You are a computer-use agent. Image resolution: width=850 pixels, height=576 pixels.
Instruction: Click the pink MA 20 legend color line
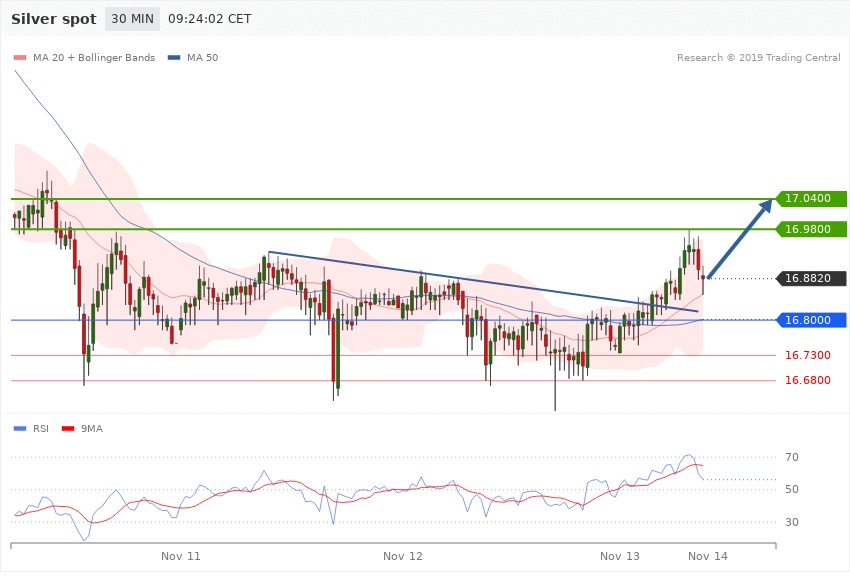[20, 58]
